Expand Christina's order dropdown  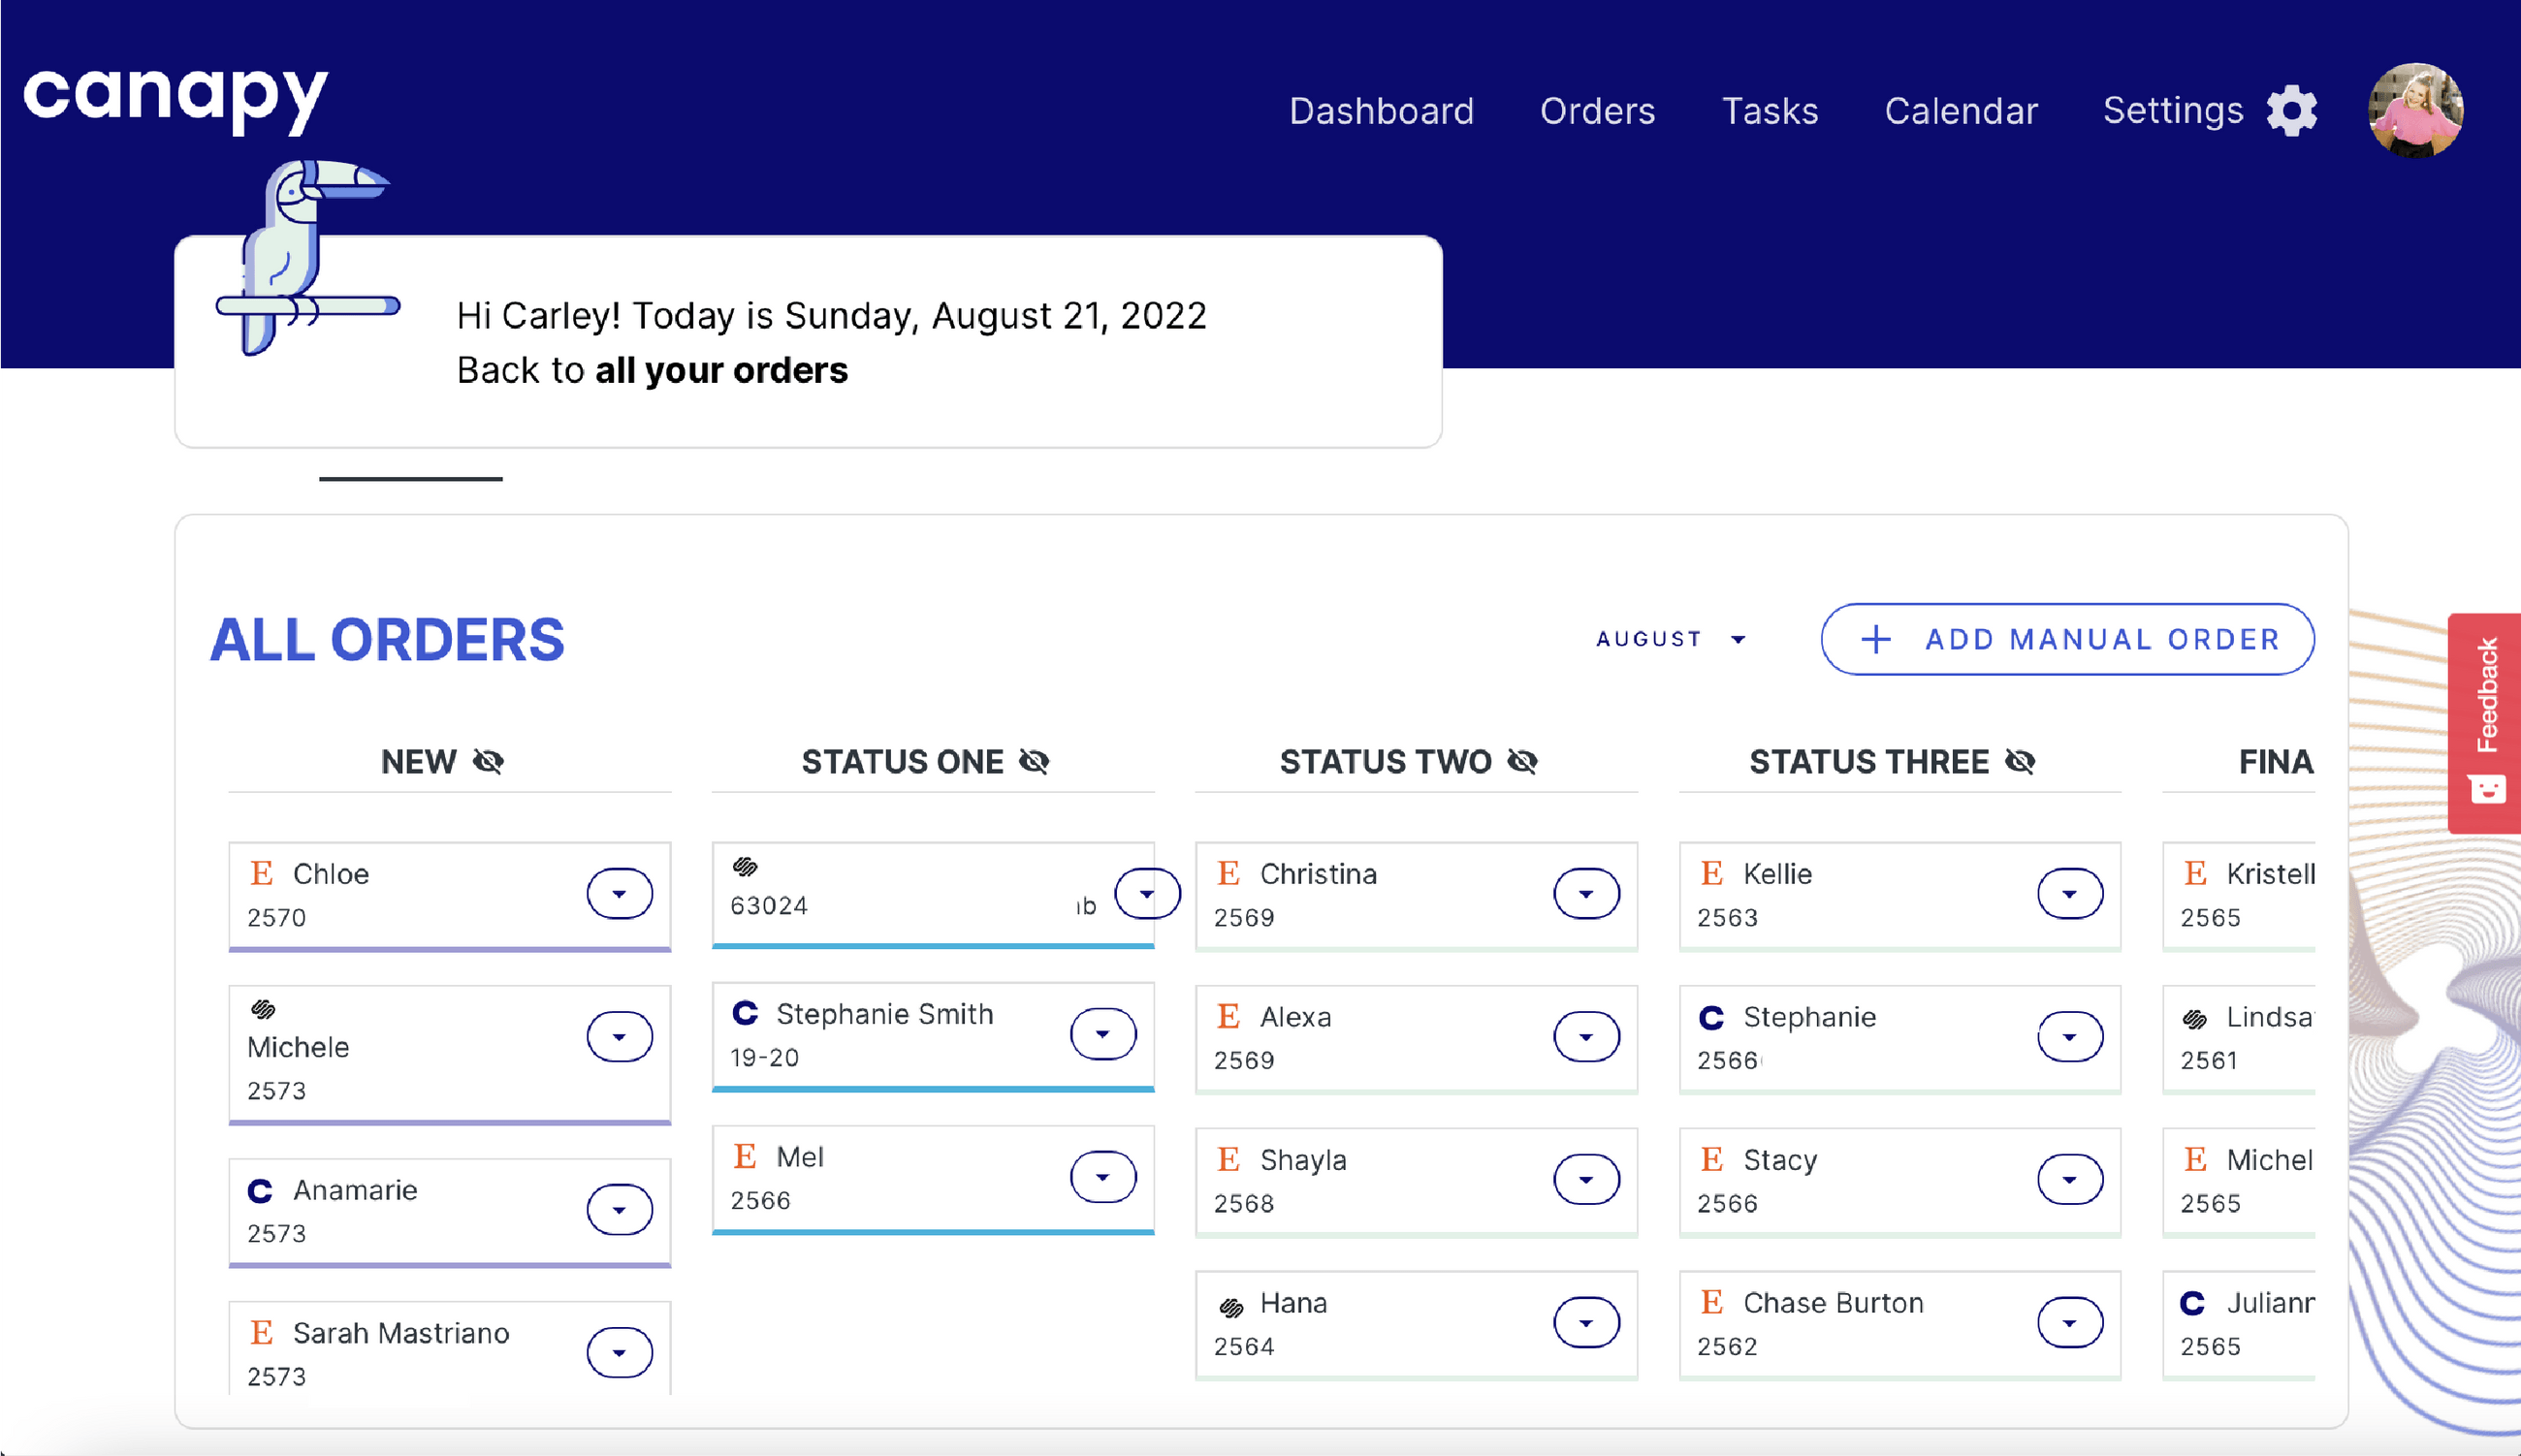point(1586,893)
